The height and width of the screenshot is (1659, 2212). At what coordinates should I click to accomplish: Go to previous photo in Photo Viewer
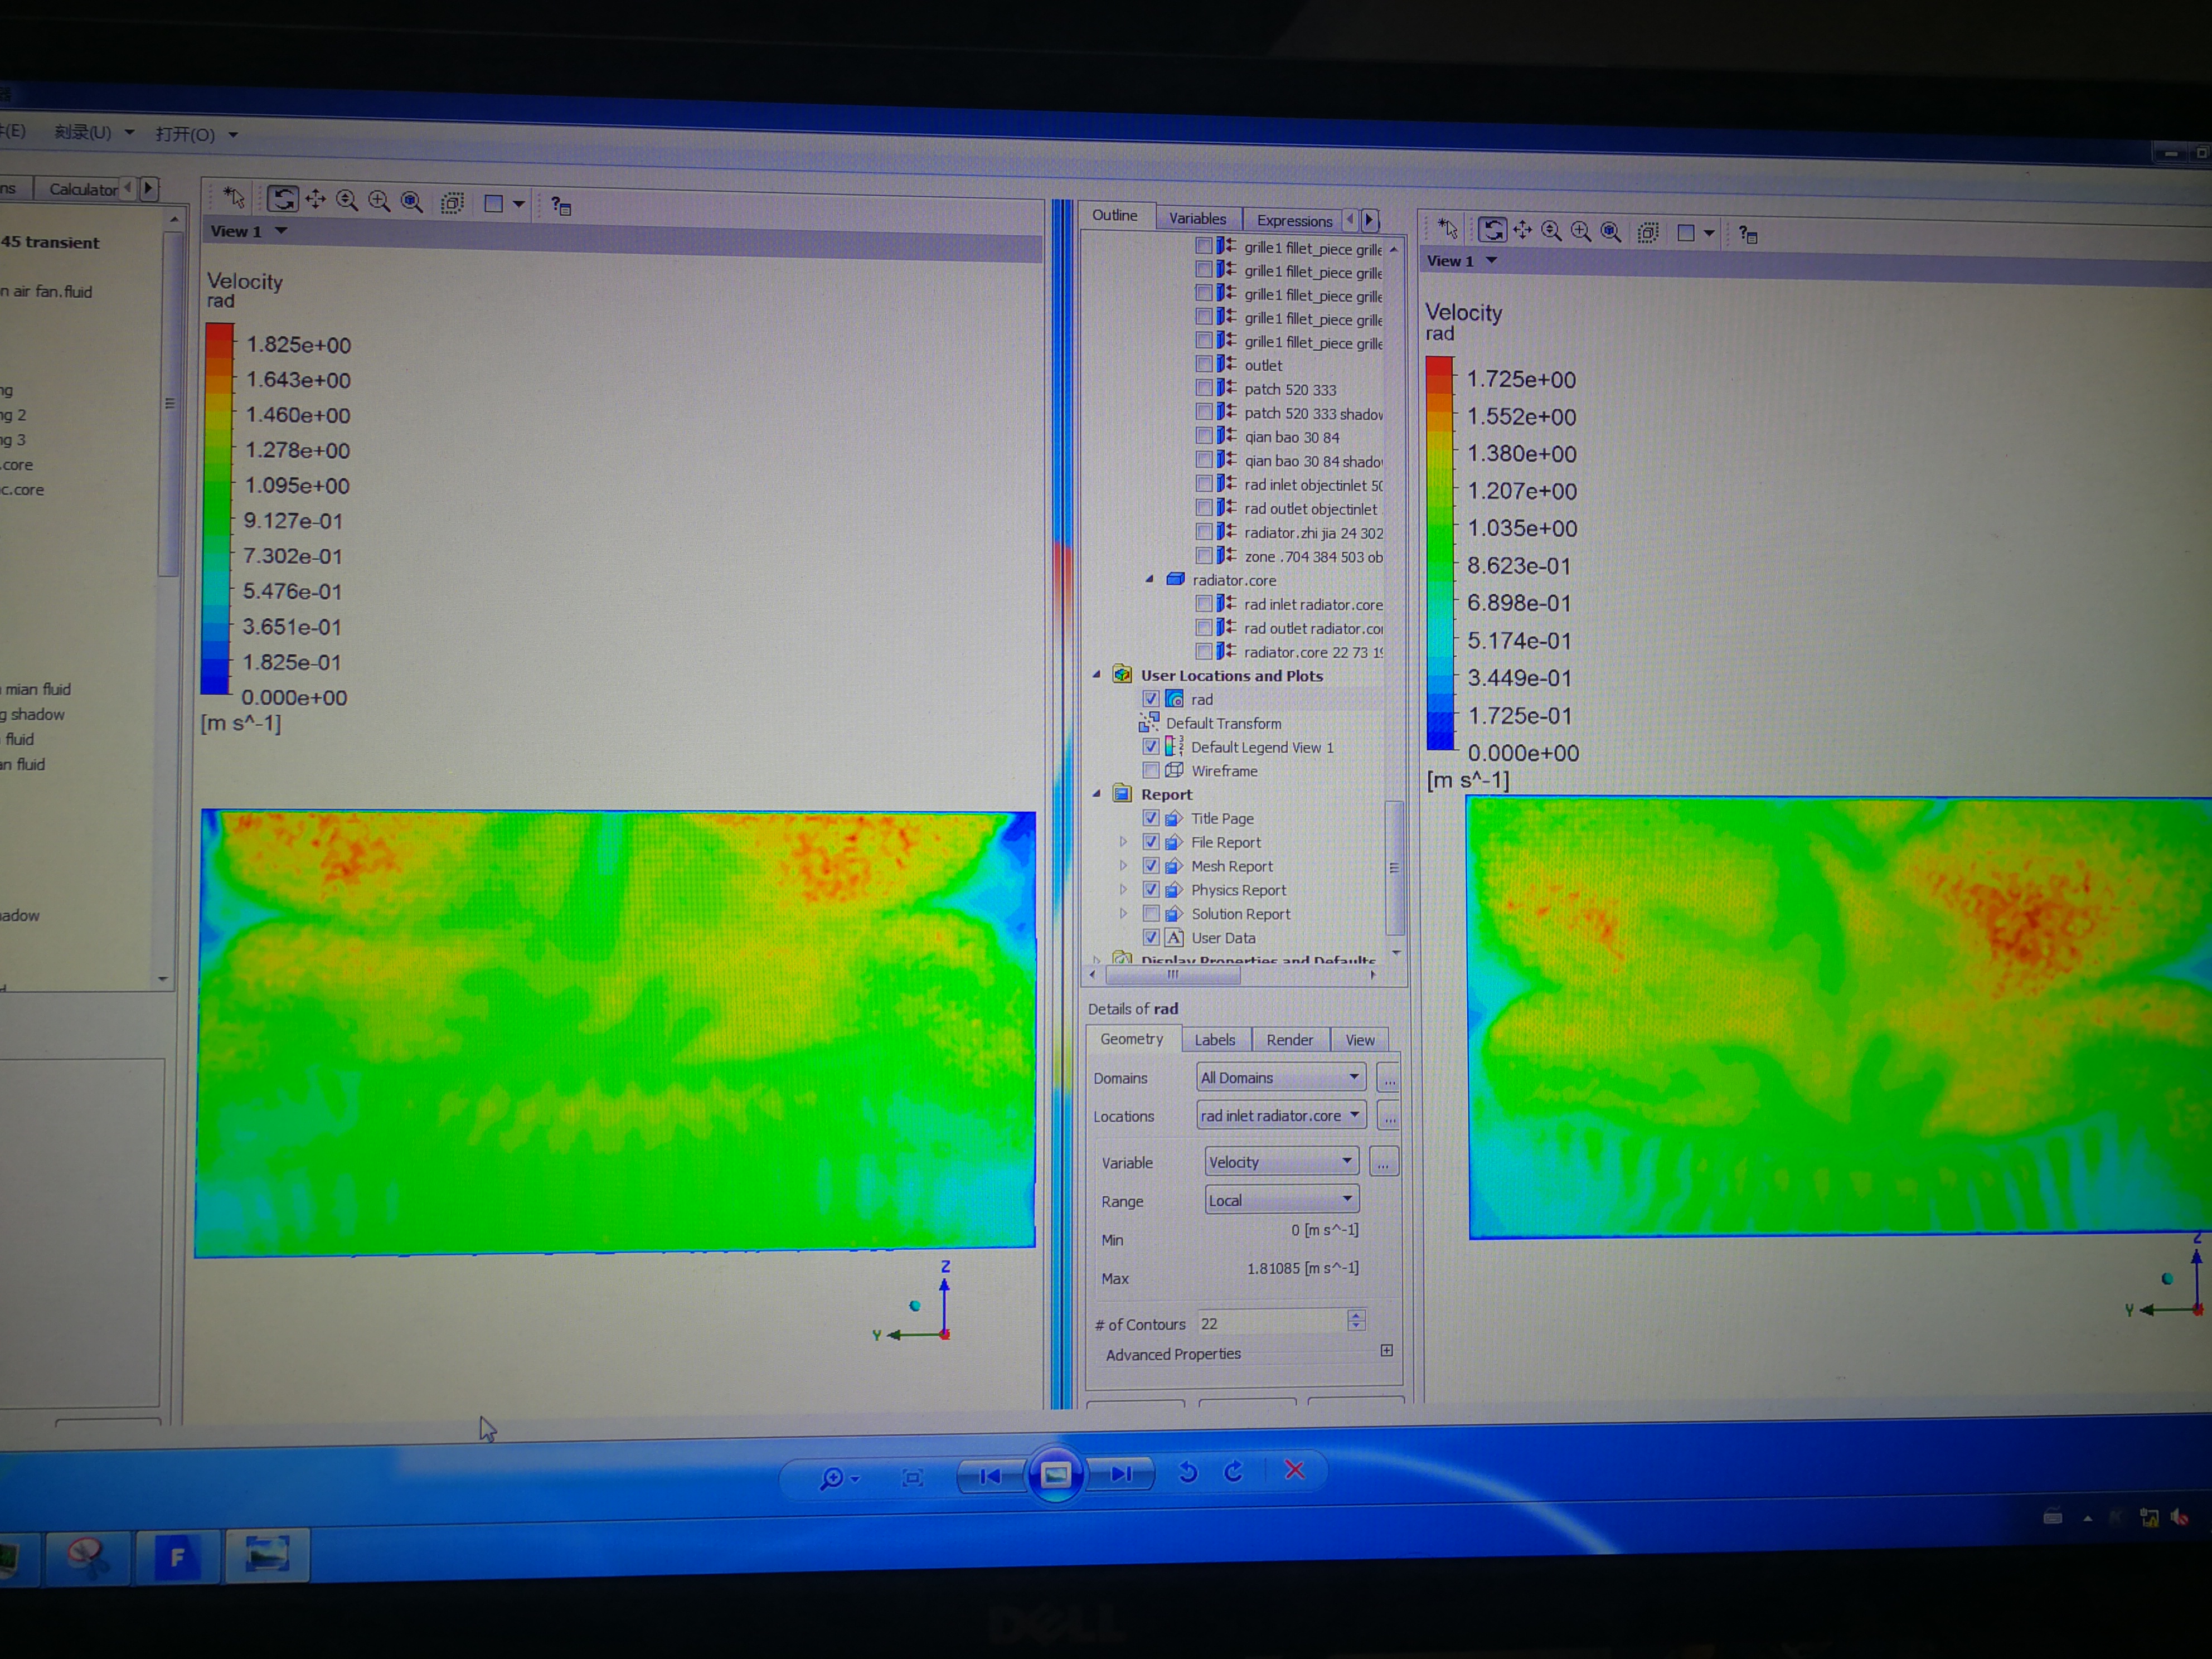pos(990,1476)
